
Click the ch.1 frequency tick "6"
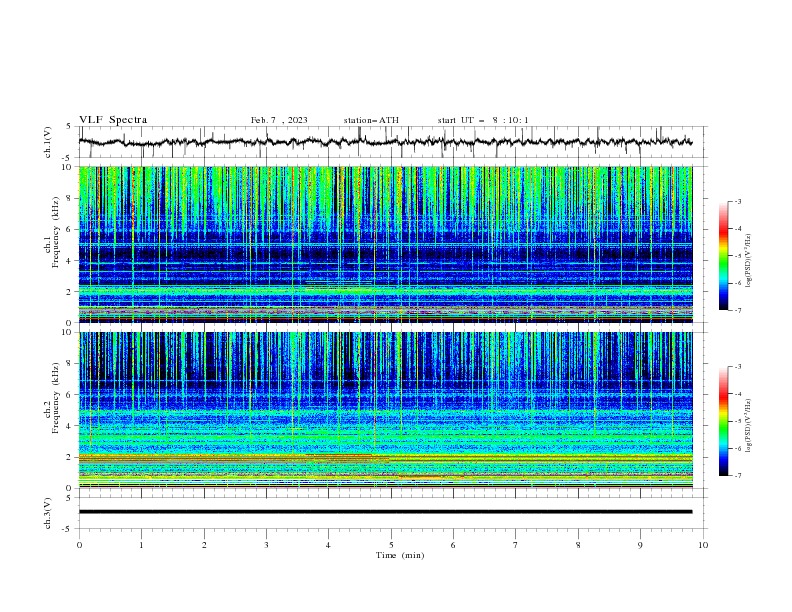(70, 230)
